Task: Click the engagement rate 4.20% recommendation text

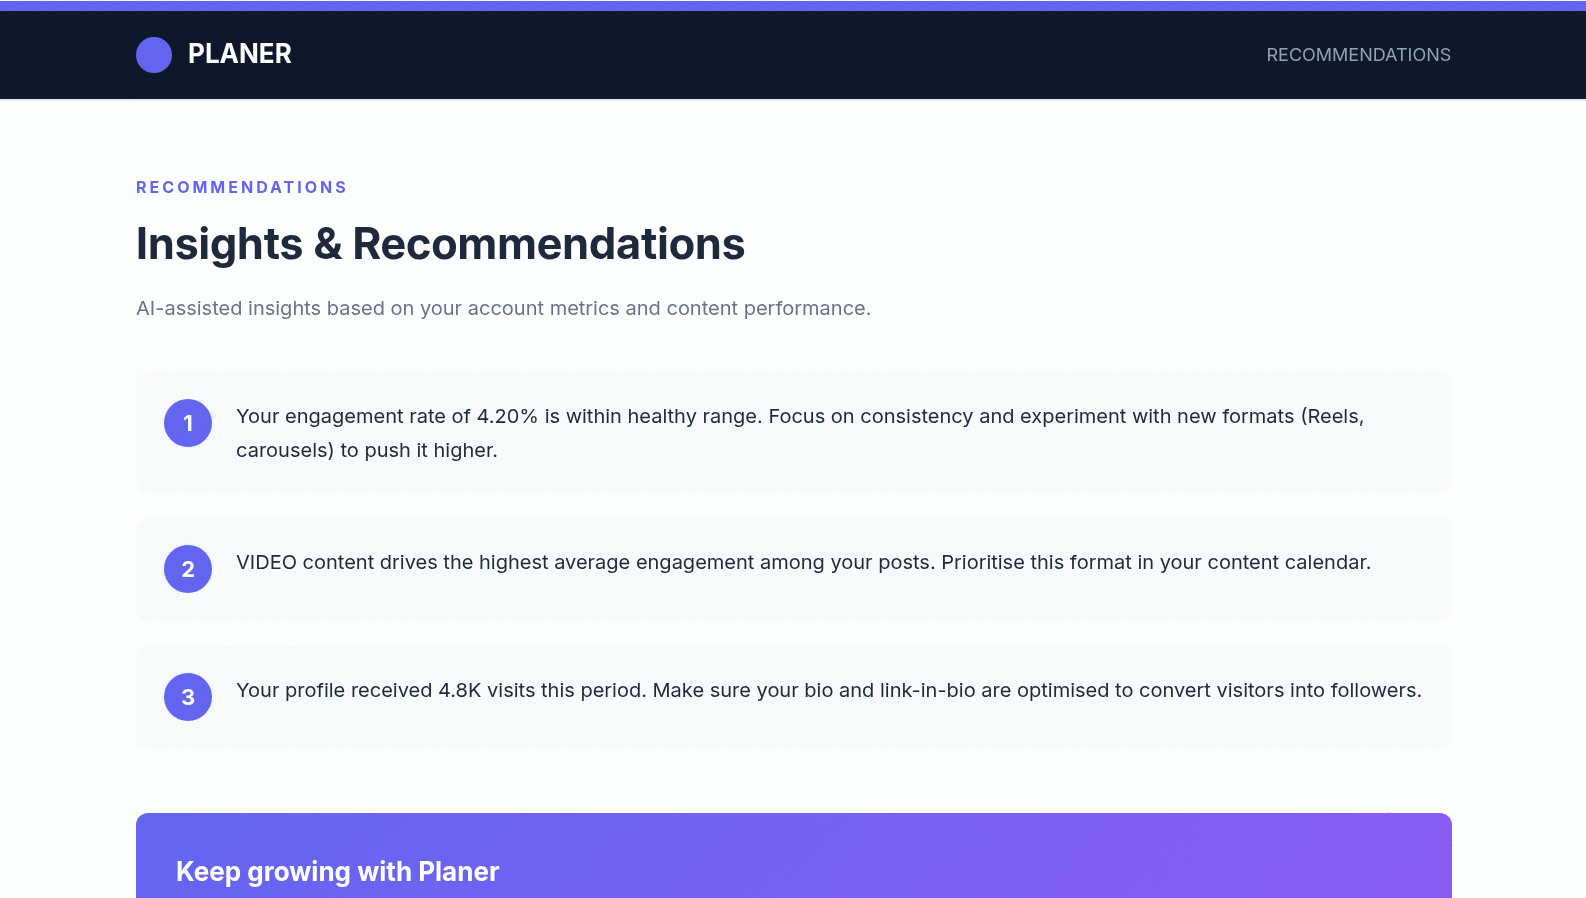Action: 800,433
